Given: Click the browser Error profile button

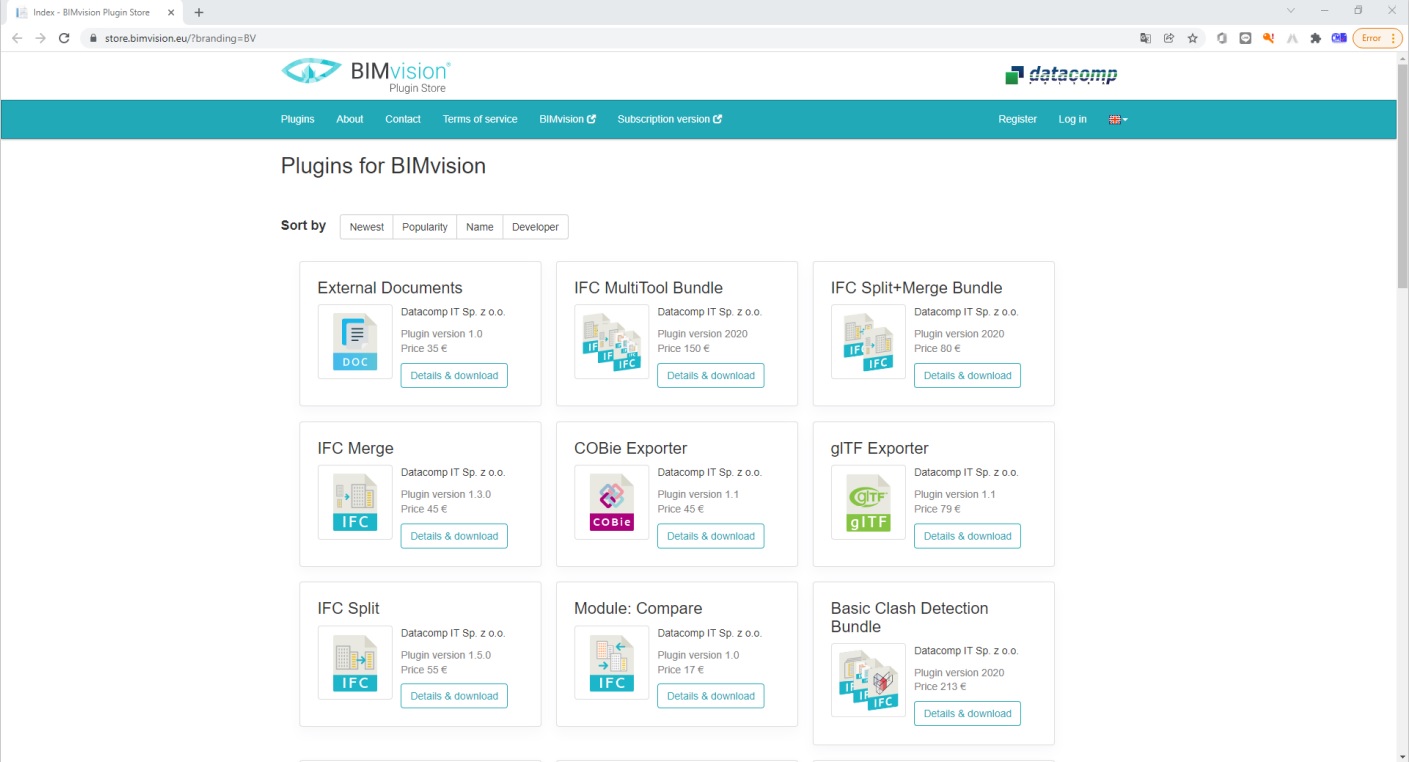Looking at the screenshot, I should pos(1377,38).
